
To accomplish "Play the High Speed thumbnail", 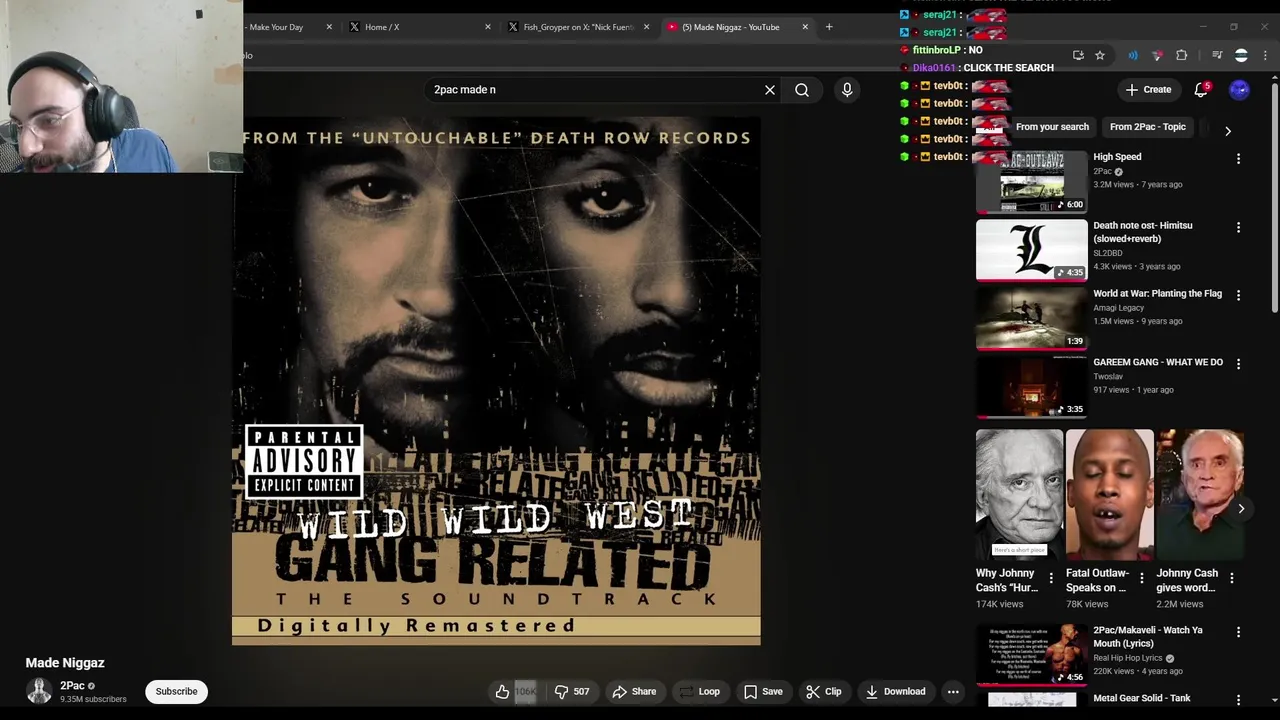I will [x=1031, y=181].
